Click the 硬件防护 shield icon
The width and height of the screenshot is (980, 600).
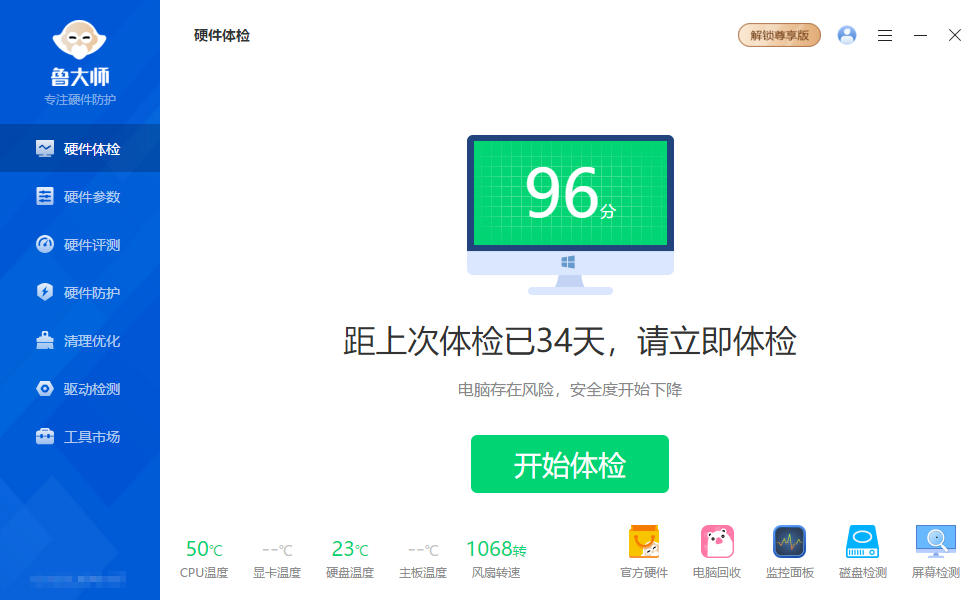point(45,292)
